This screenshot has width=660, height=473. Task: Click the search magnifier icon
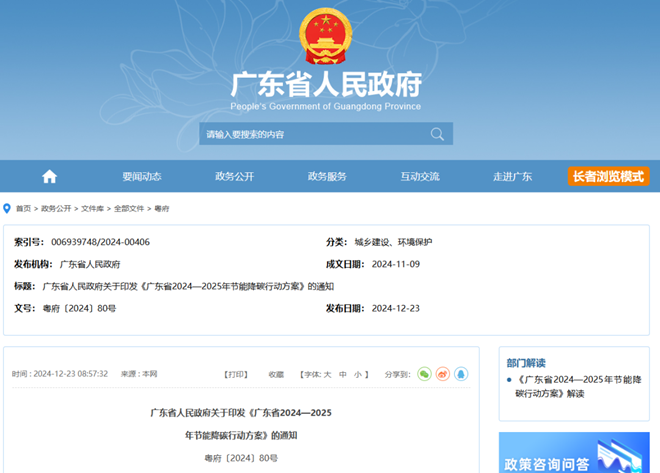437,134
